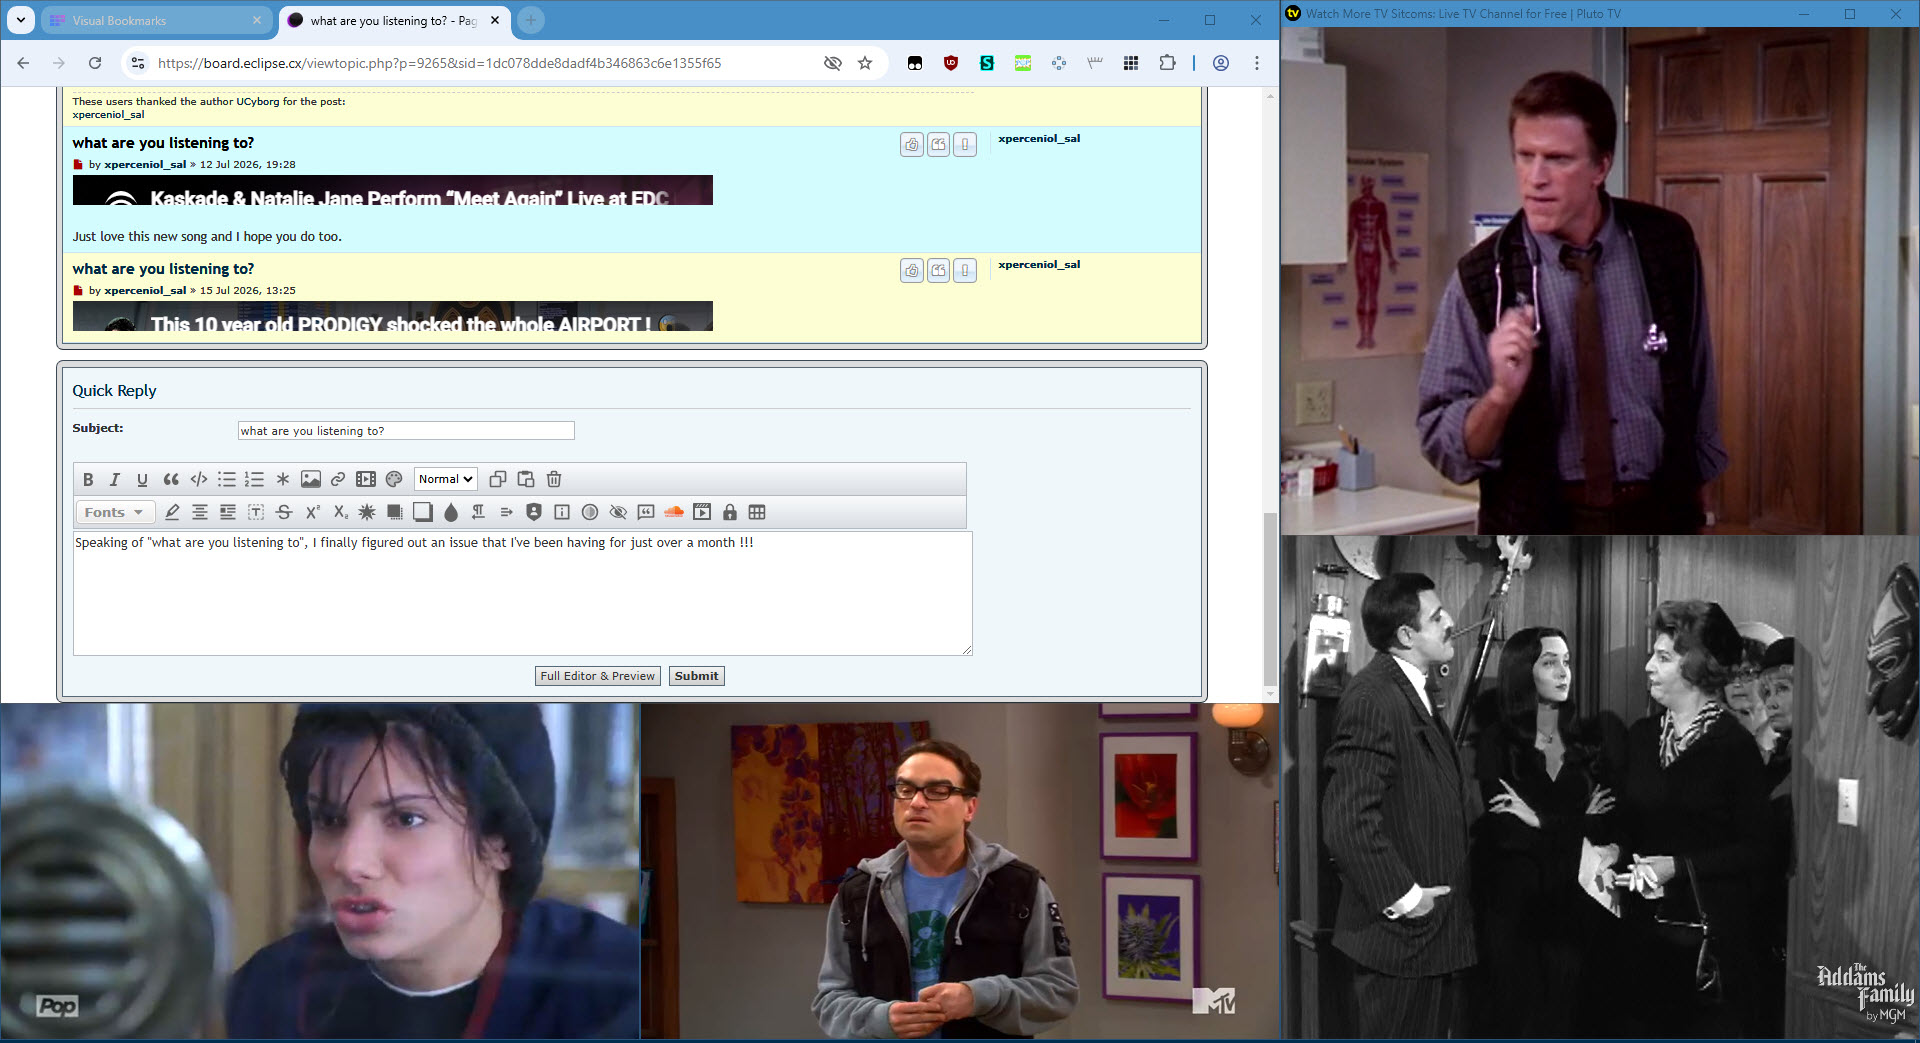The width and height of the screenshot is (1920, 1043).
Task: Apply the water drop toolbar icon
Action: [x=451, y=512]
